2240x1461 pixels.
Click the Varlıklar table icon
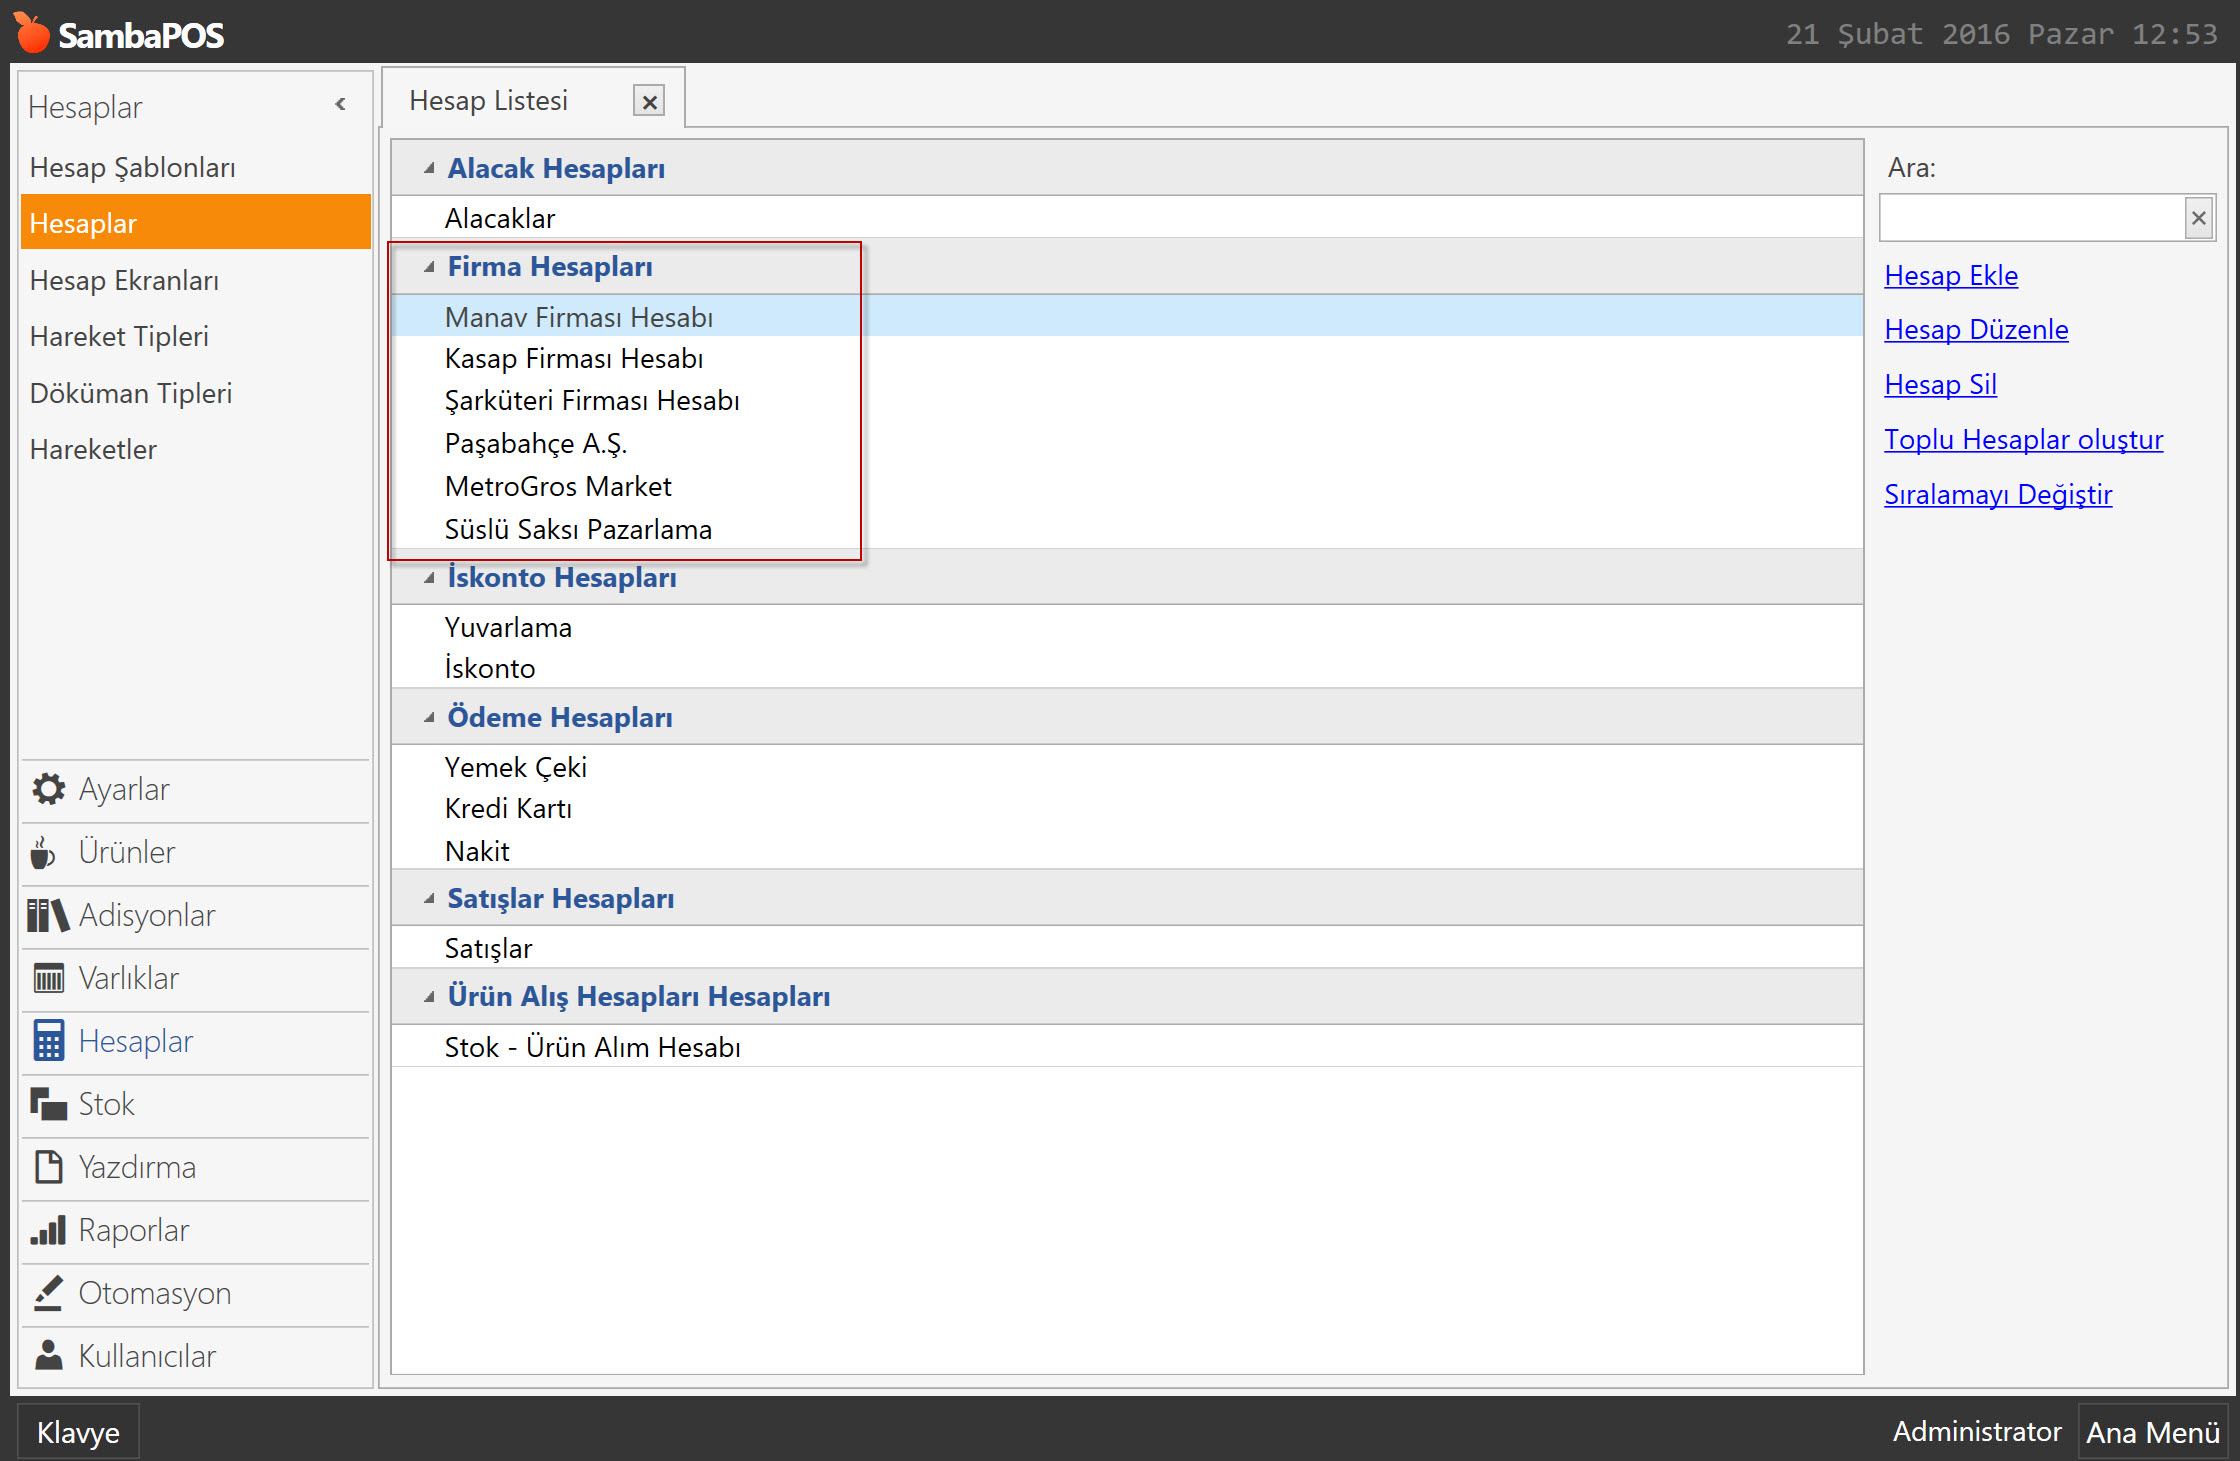pos(48,979)
